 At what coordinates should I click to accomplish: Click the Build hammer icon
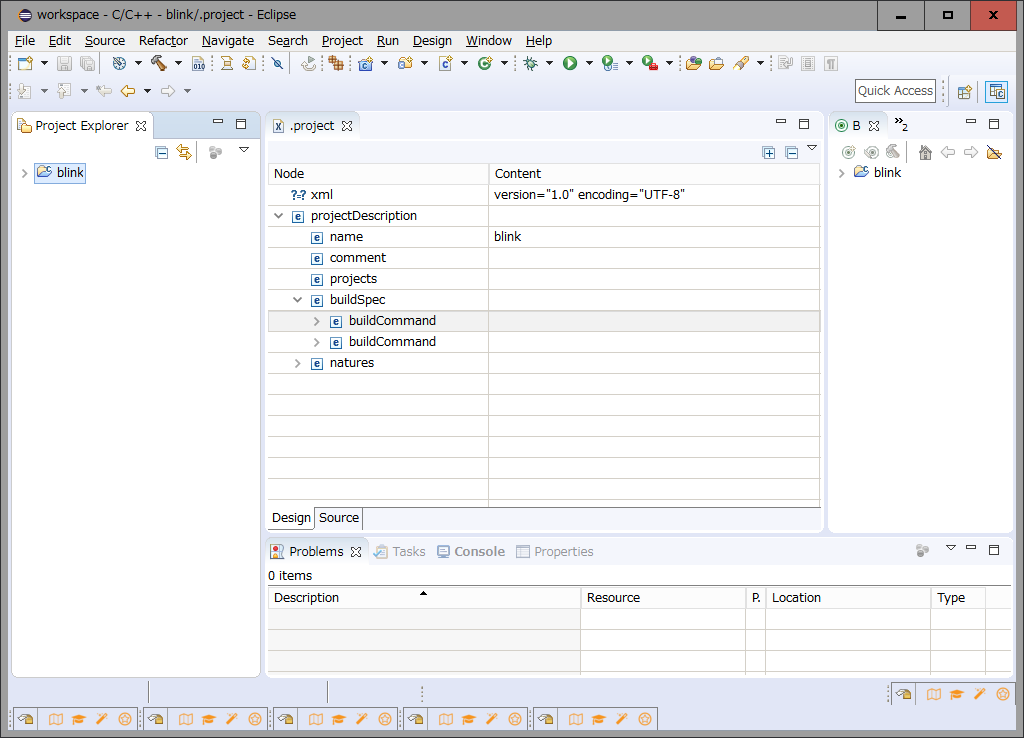tap(159, 63)
